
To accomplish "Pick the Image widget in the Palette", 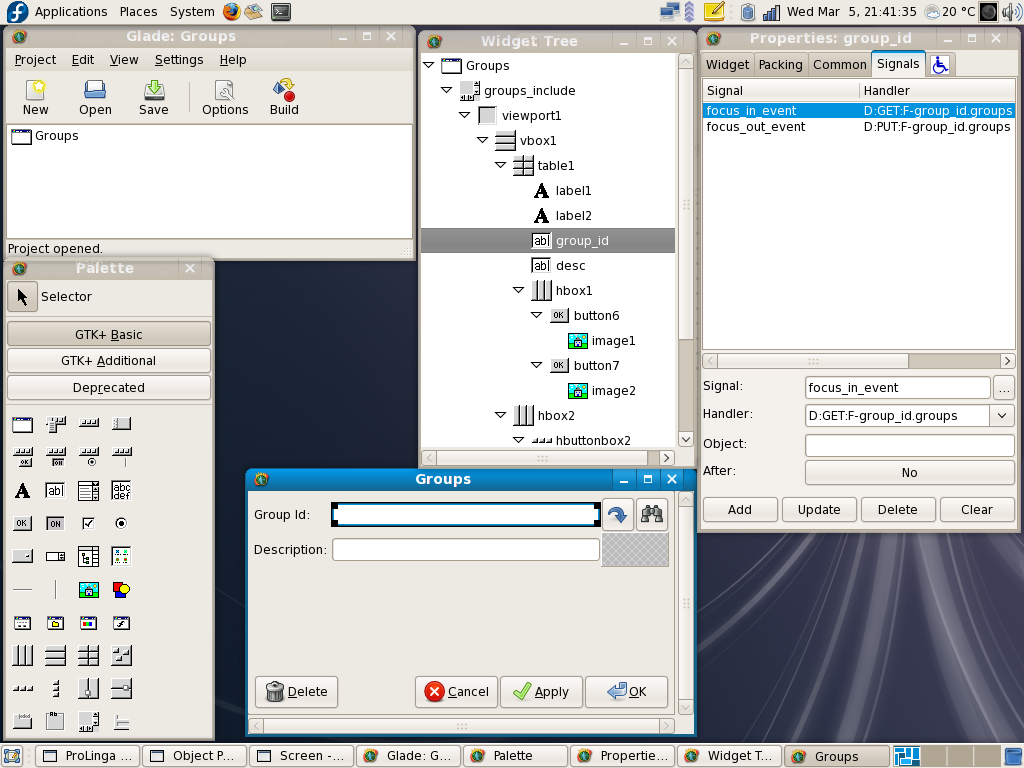I will (89, 590).
